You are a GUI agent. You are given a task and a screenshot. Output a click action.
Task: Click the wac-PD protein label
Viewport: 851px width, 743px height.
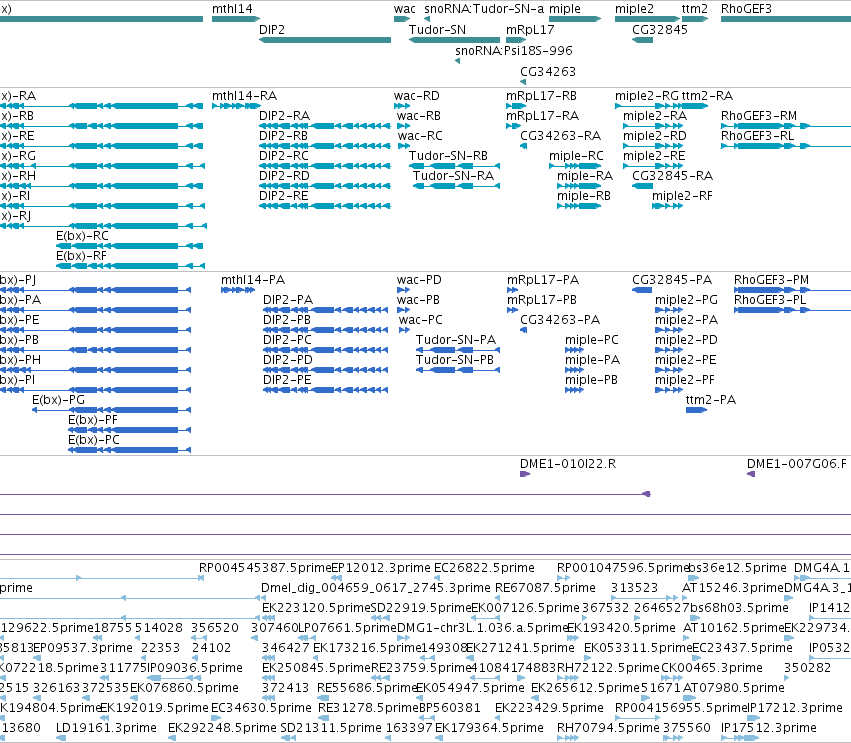click(x=419, y=280)
